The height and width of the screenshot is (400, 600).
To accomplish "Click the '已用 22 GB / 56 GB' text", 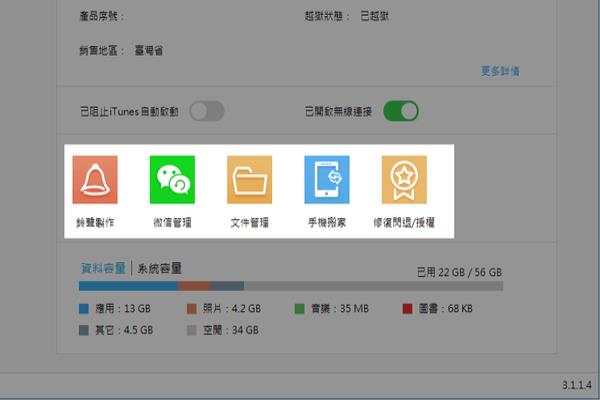I will pos(459,272).
